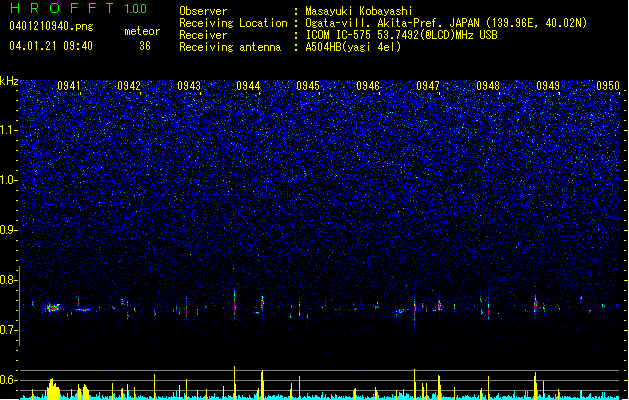Click the 'Receiver' field label
This screenshot has width=629, height=400.
click(203, 35)
